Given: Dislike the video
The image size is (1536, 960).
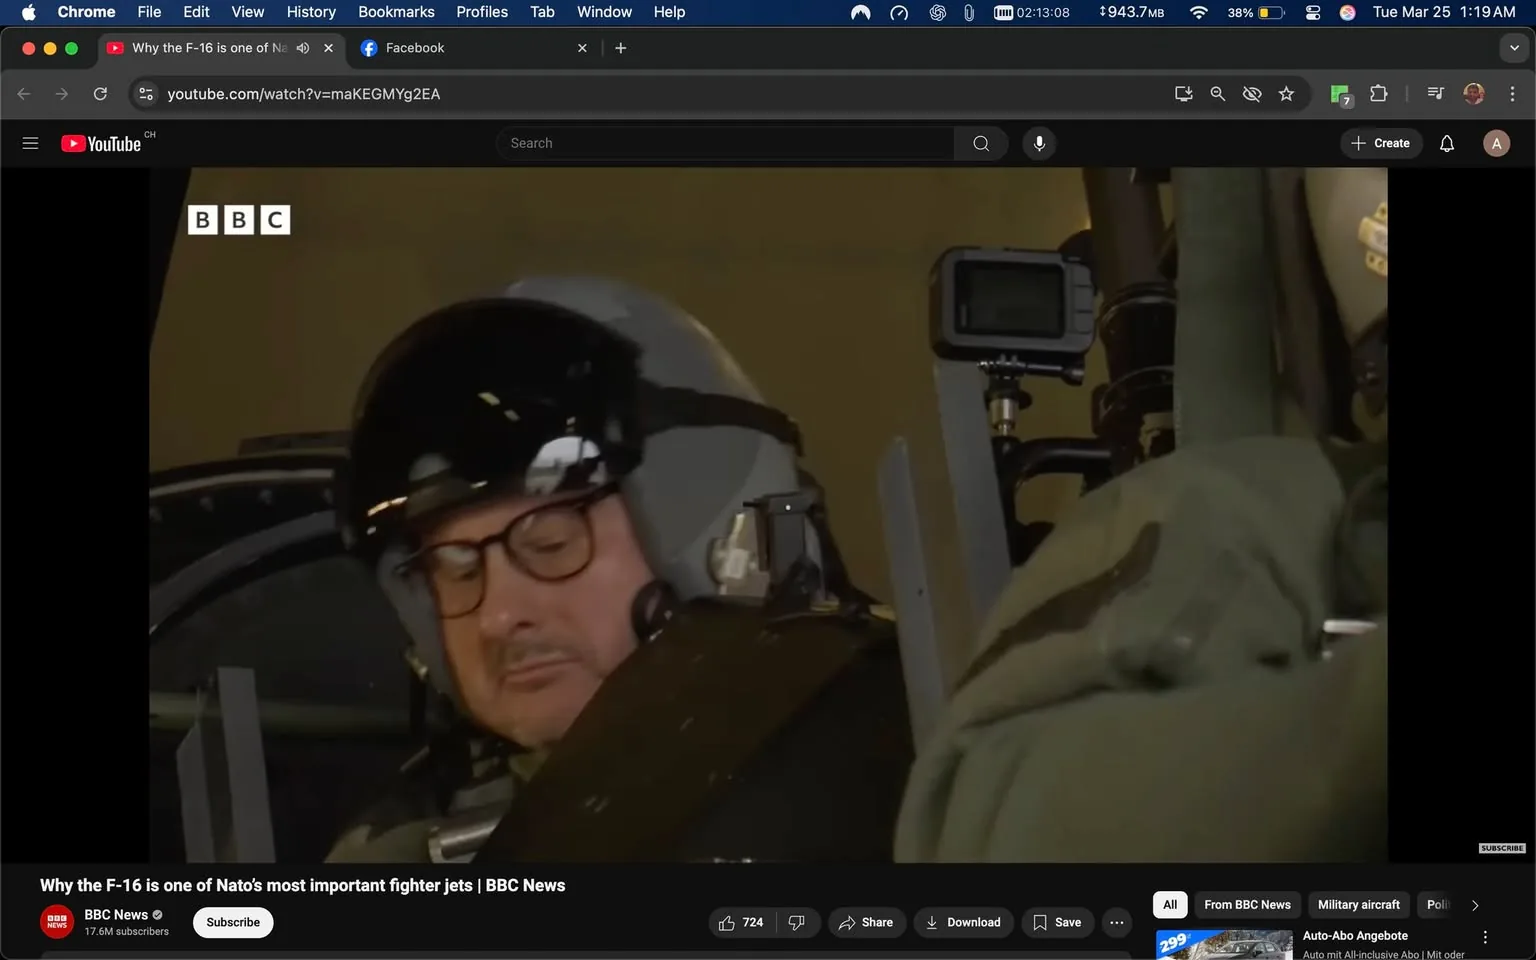Looking at the screenshot, I should [797, 922].
